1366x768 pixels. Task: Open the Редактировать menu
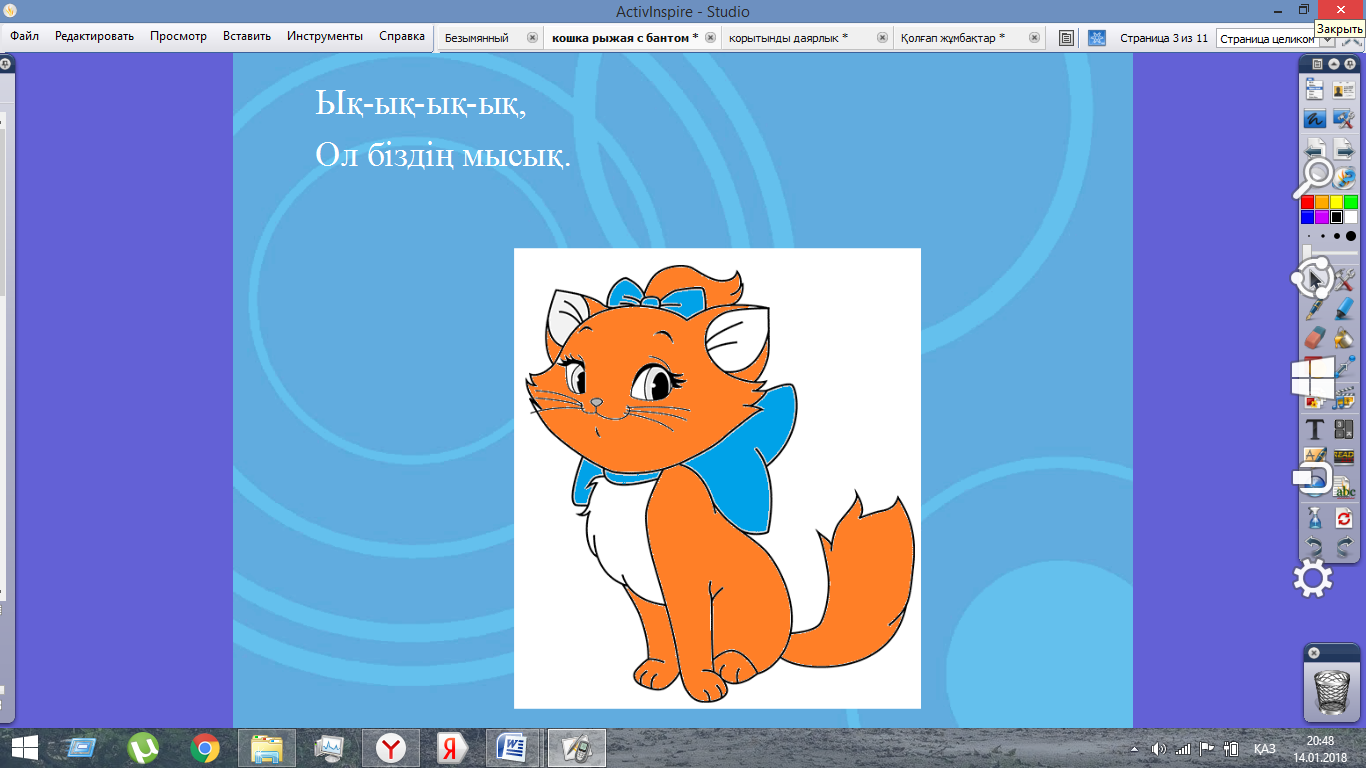pos(94,36)
